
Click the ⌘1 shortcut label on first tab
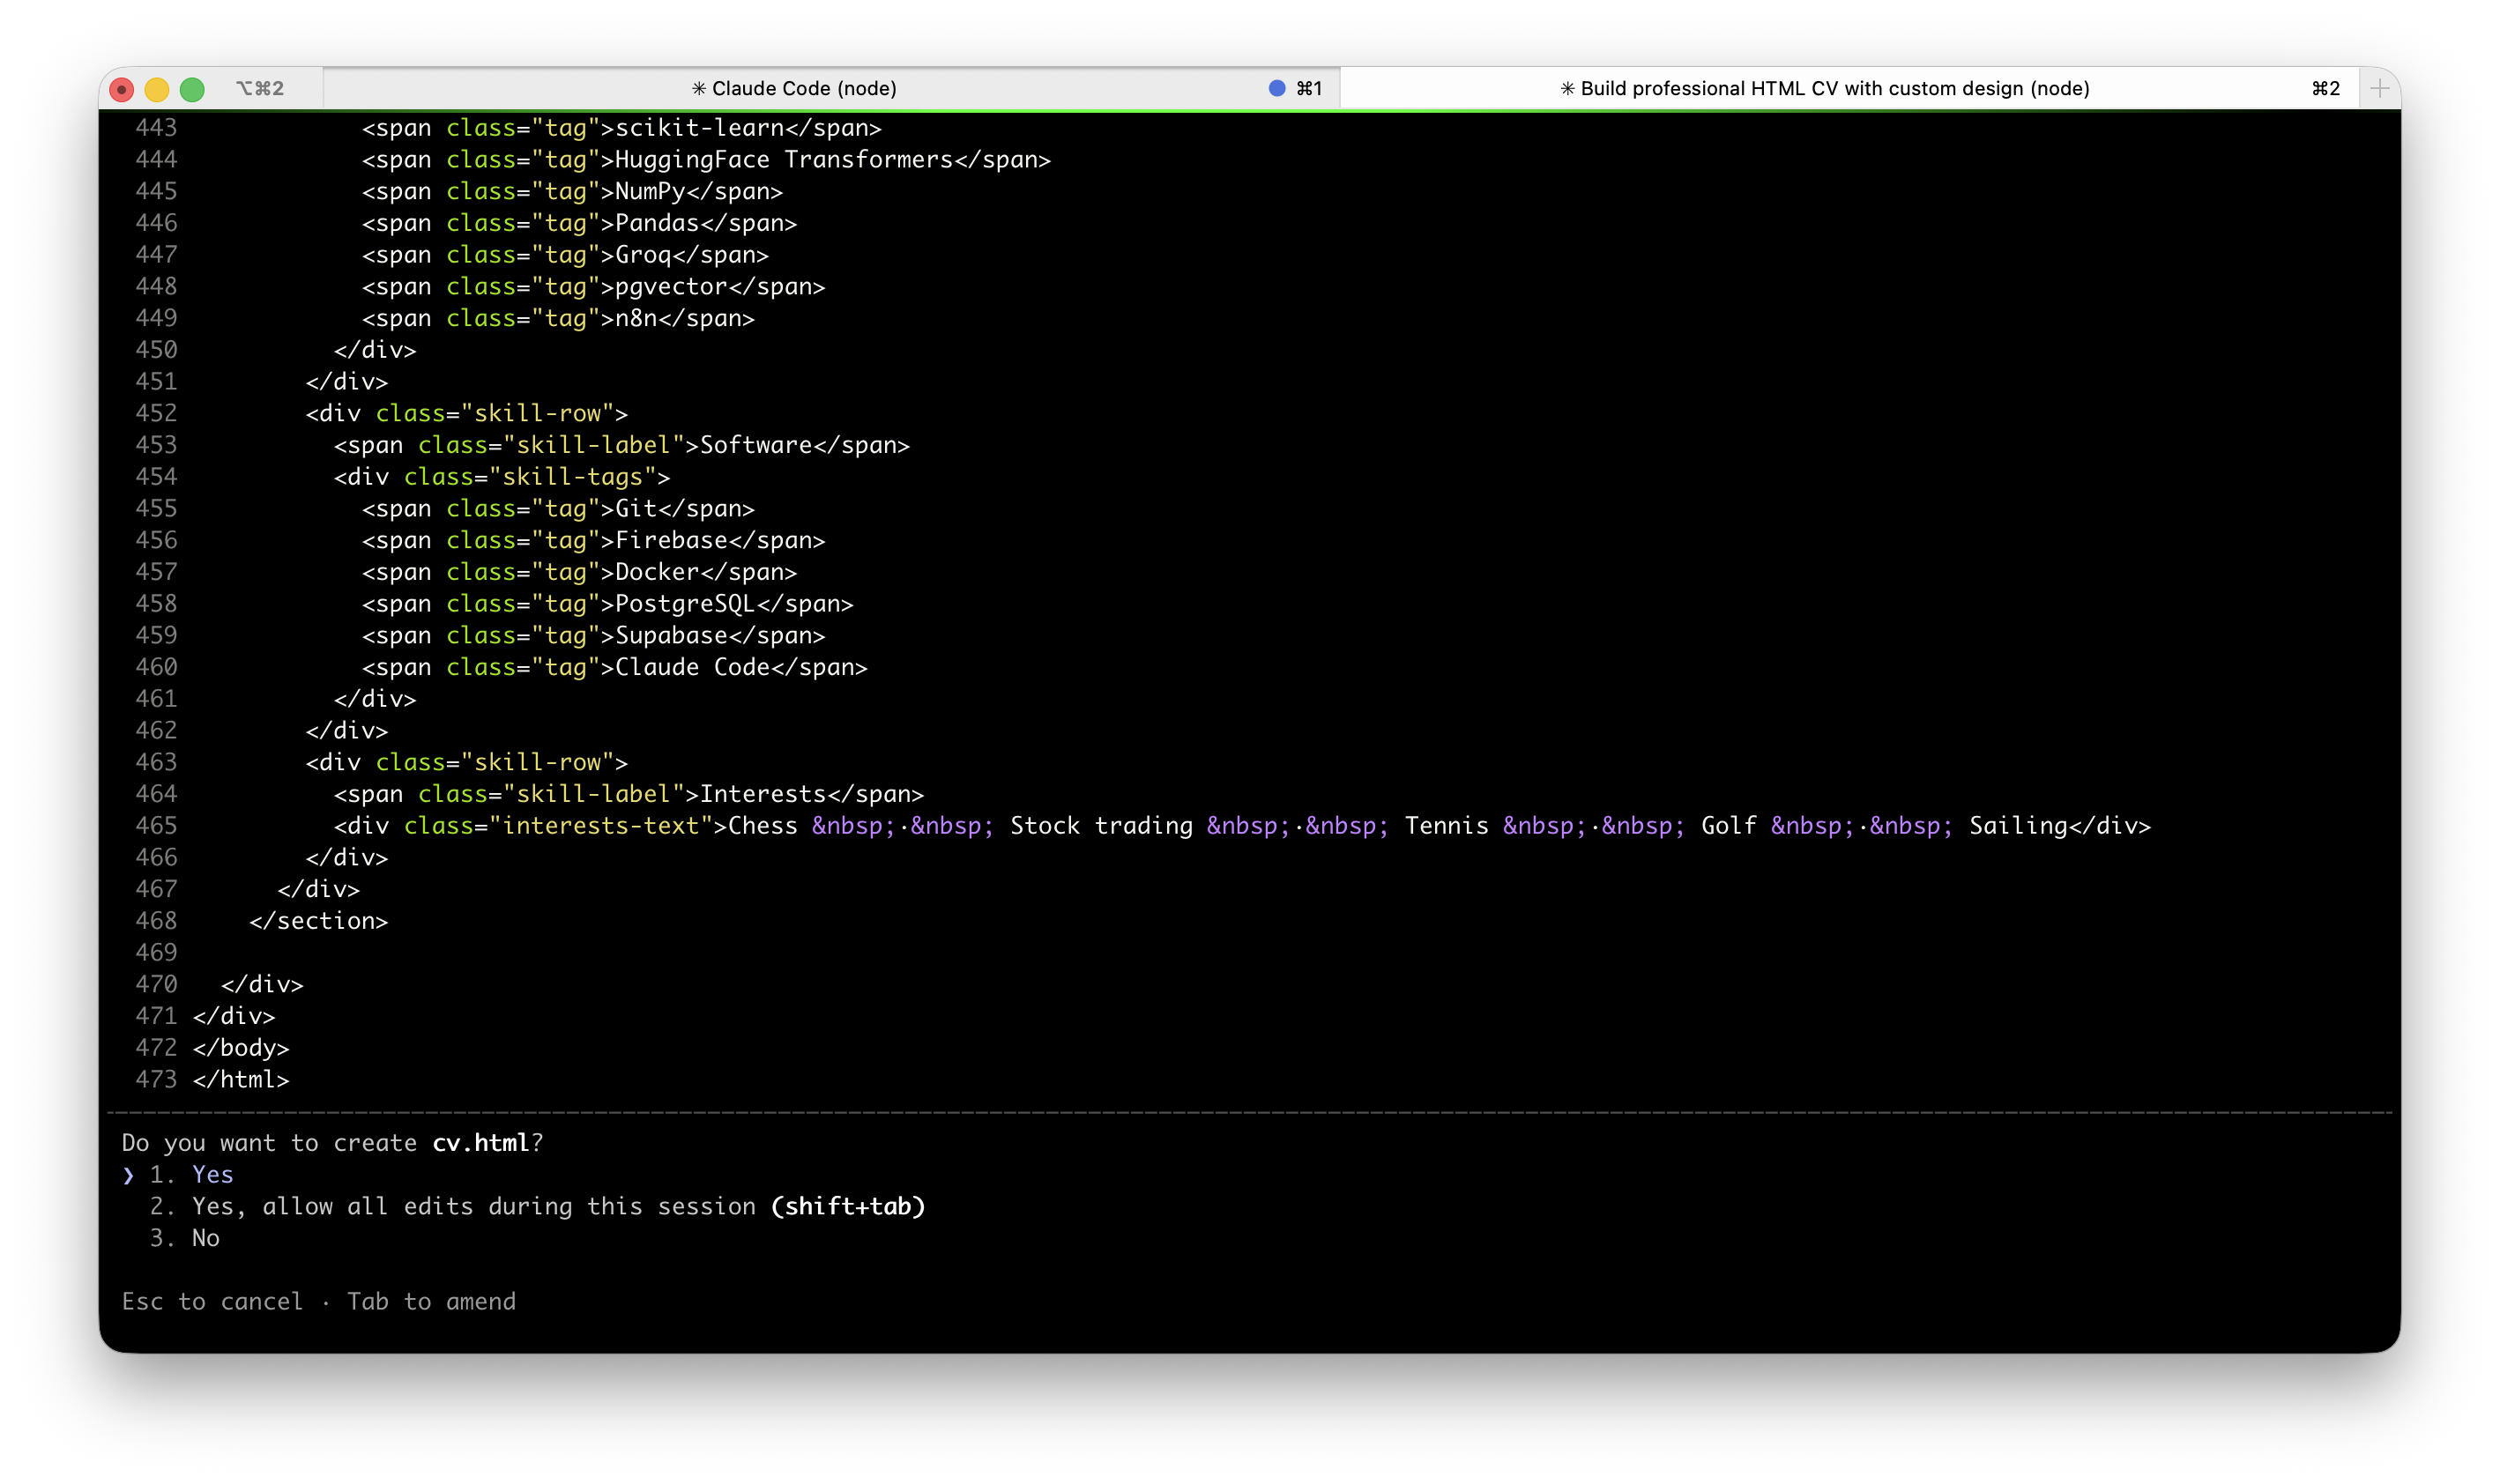tap(1309, 88)
